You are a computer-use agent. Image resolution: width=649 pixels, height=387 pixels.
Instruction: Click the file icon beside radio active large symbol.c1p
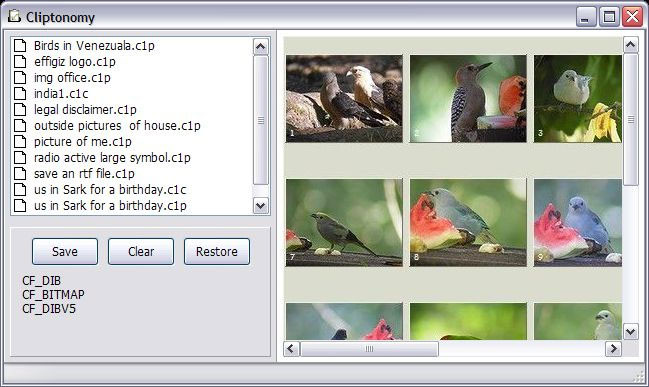(x=20, y=157)
